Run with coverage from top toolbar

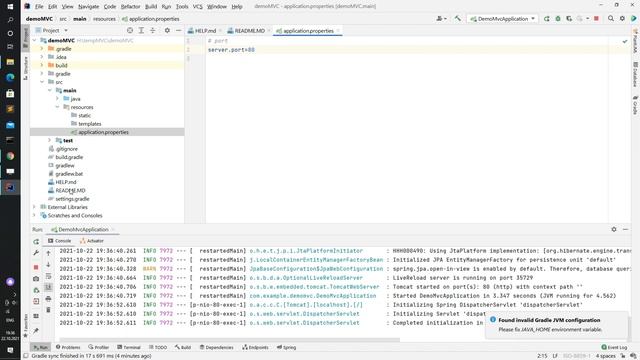pos(569,18)
